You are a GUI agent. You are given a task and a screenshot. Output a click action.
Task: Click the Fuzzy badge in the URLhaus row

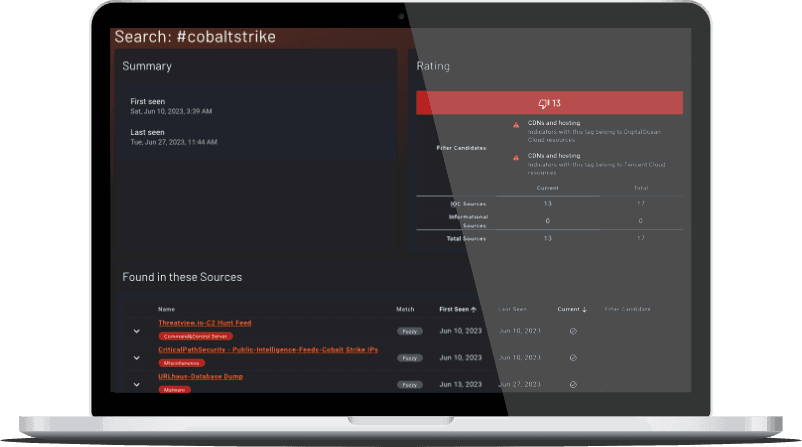(x=410, y=385)
